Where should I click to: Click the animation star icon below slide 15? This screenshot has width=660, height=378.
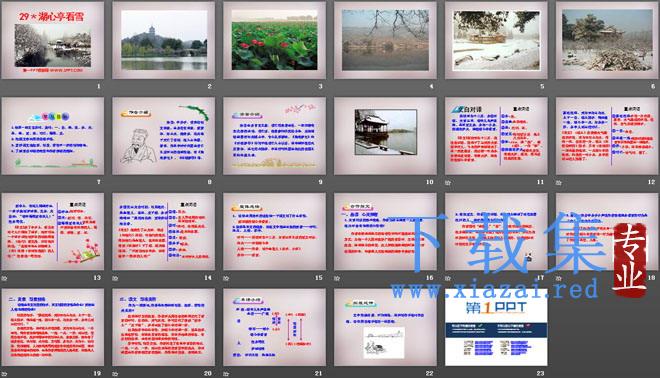click(x=226, y=278)
